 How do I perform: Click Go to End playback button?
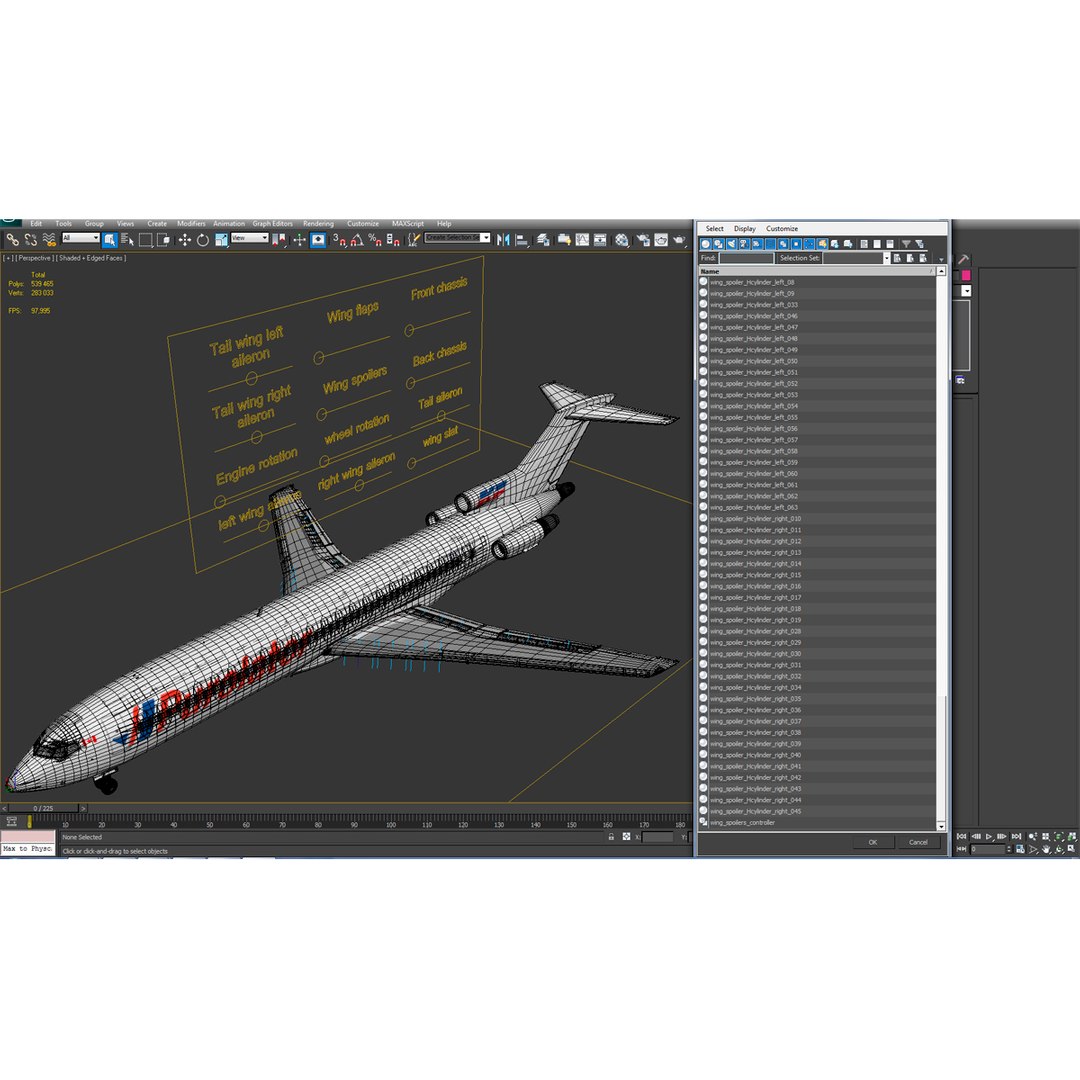[x=1016, y=836]
